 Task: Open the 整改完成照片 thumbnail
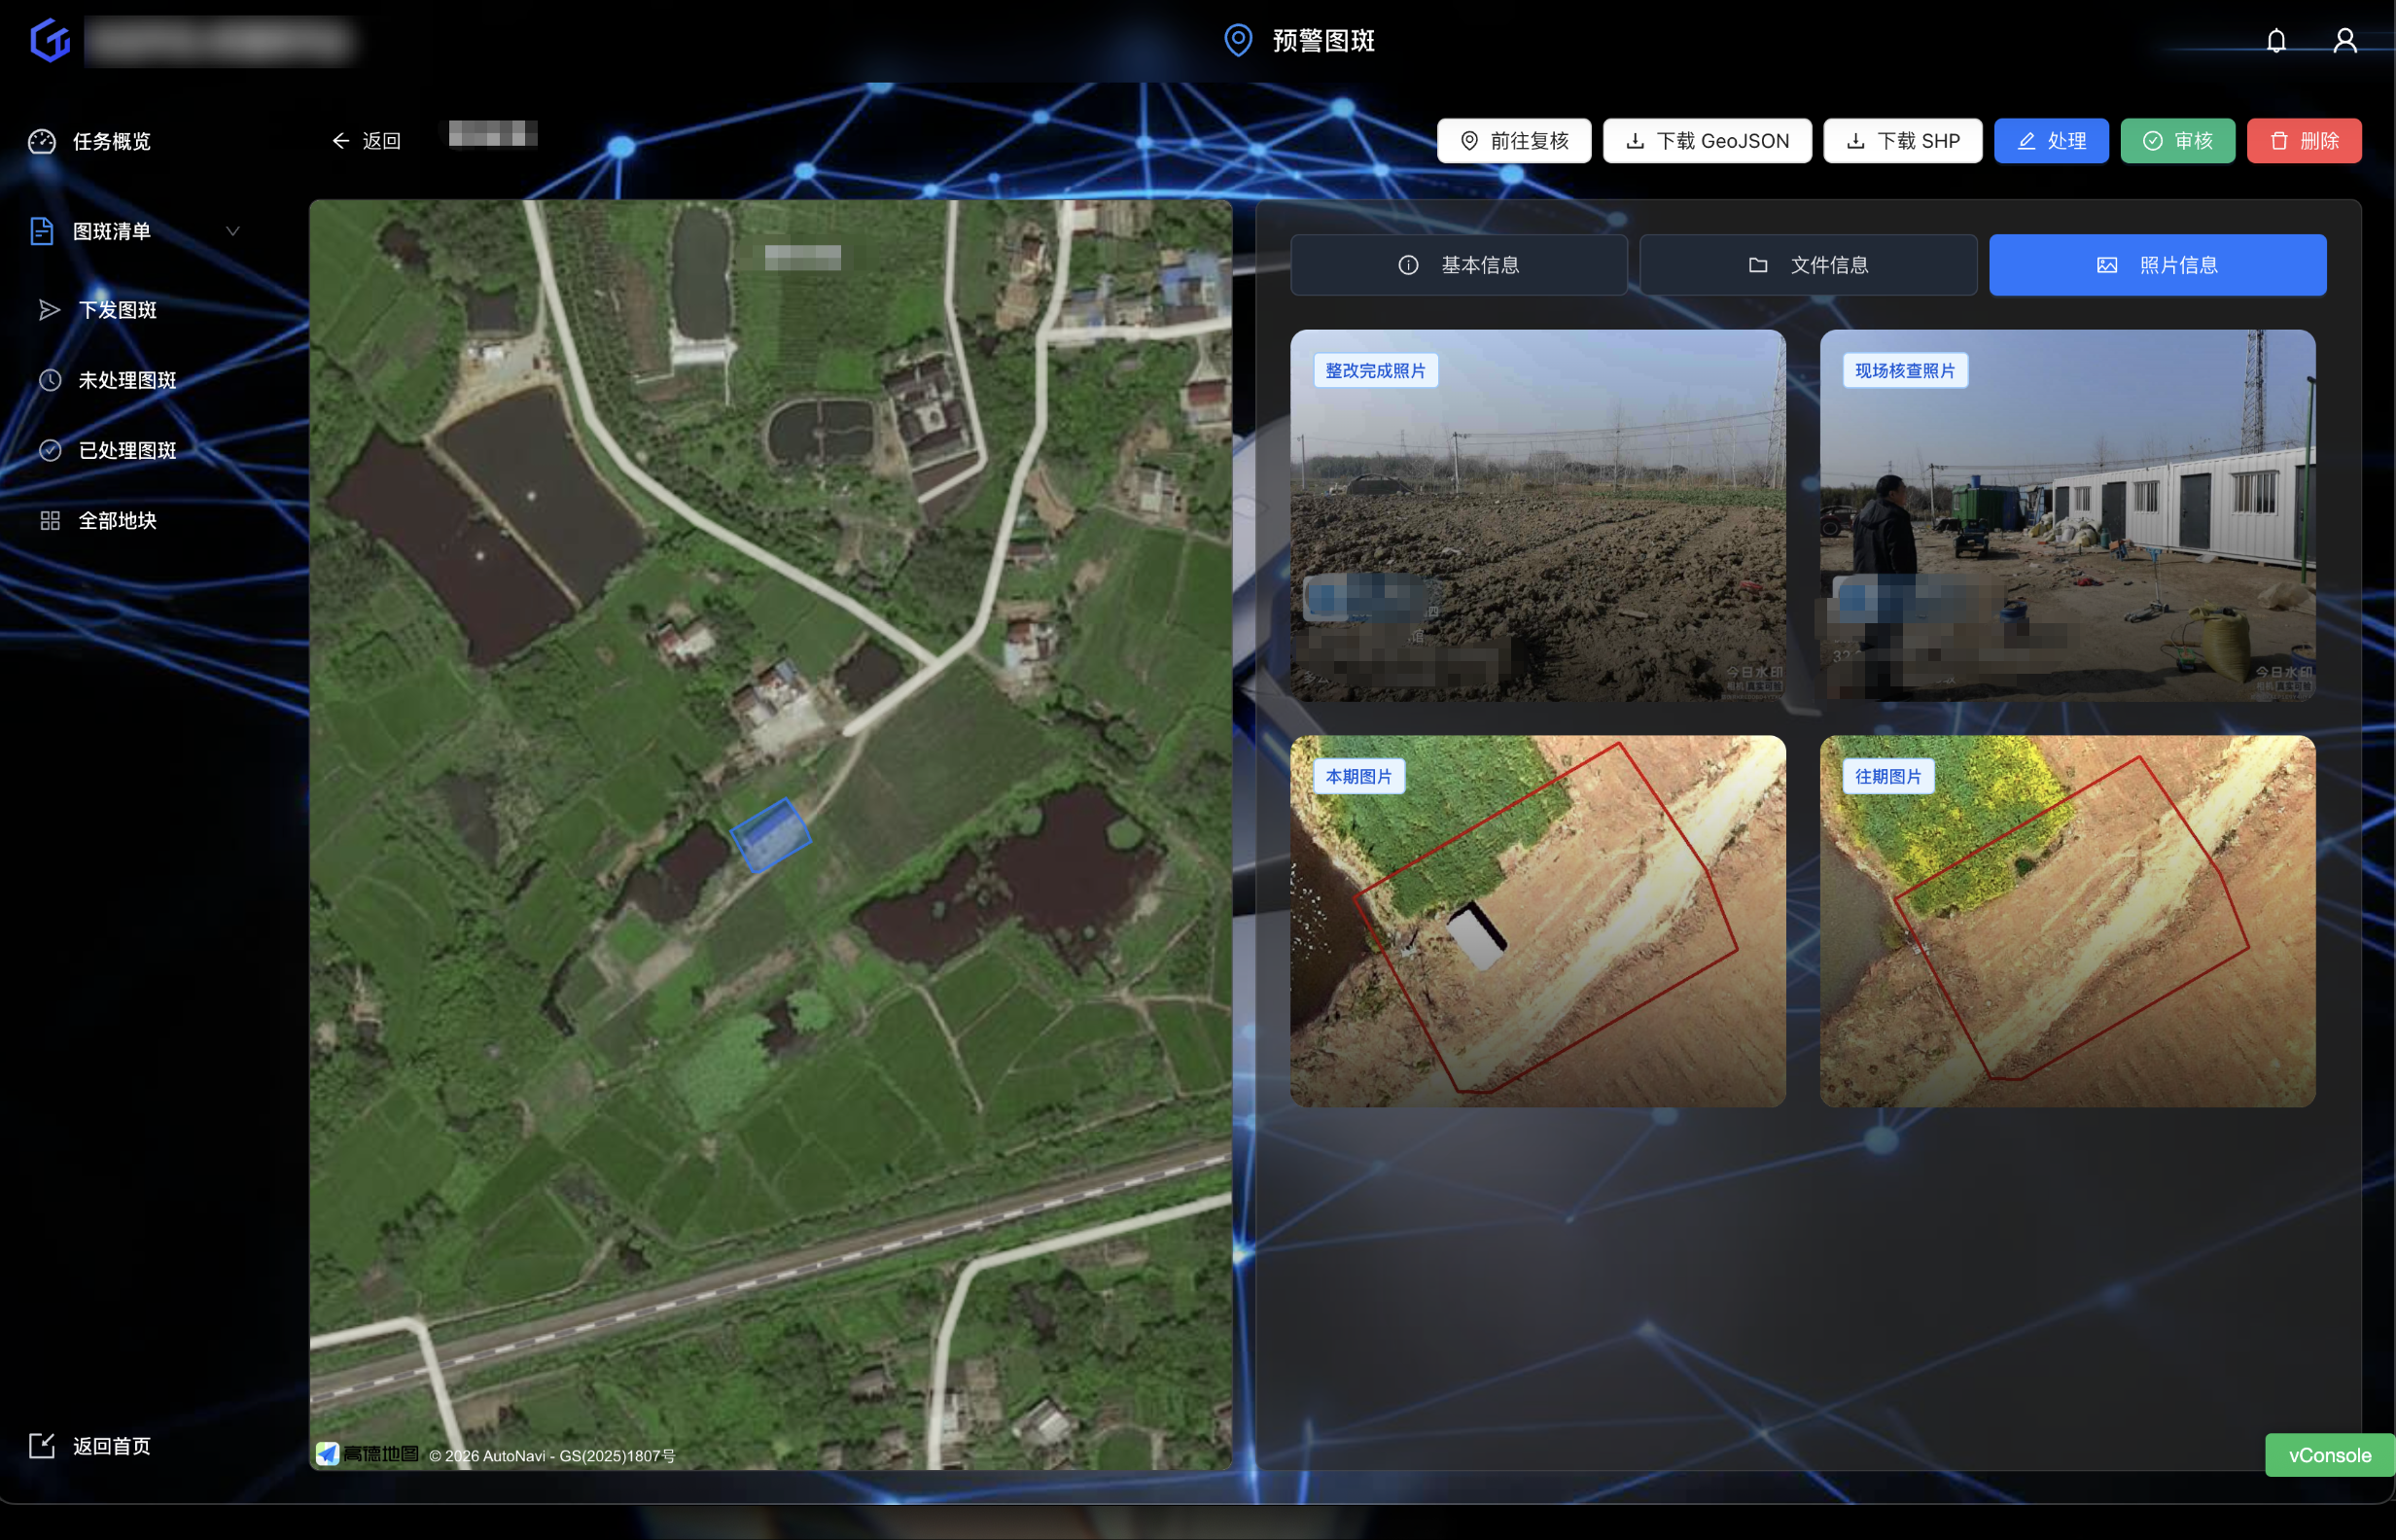click(1537, 515)
